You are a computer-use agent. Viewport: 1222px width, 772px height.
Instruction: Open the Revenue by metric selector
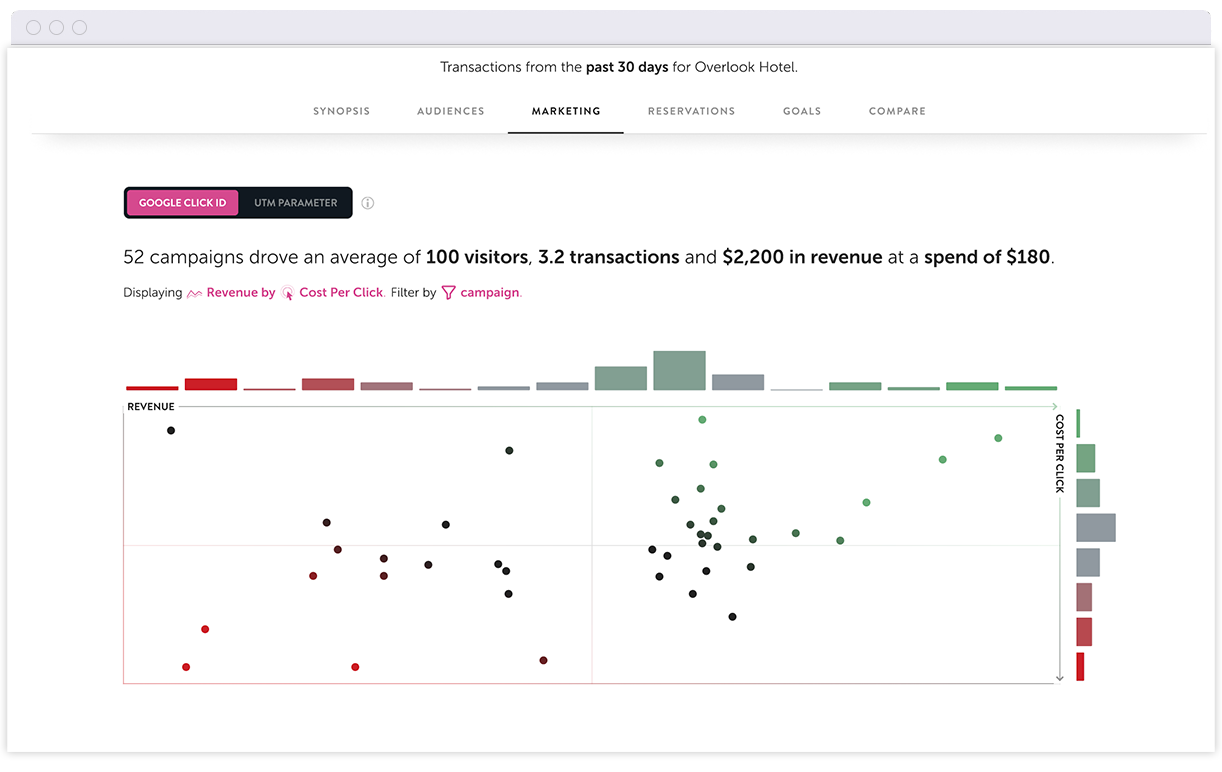point(240,293)
